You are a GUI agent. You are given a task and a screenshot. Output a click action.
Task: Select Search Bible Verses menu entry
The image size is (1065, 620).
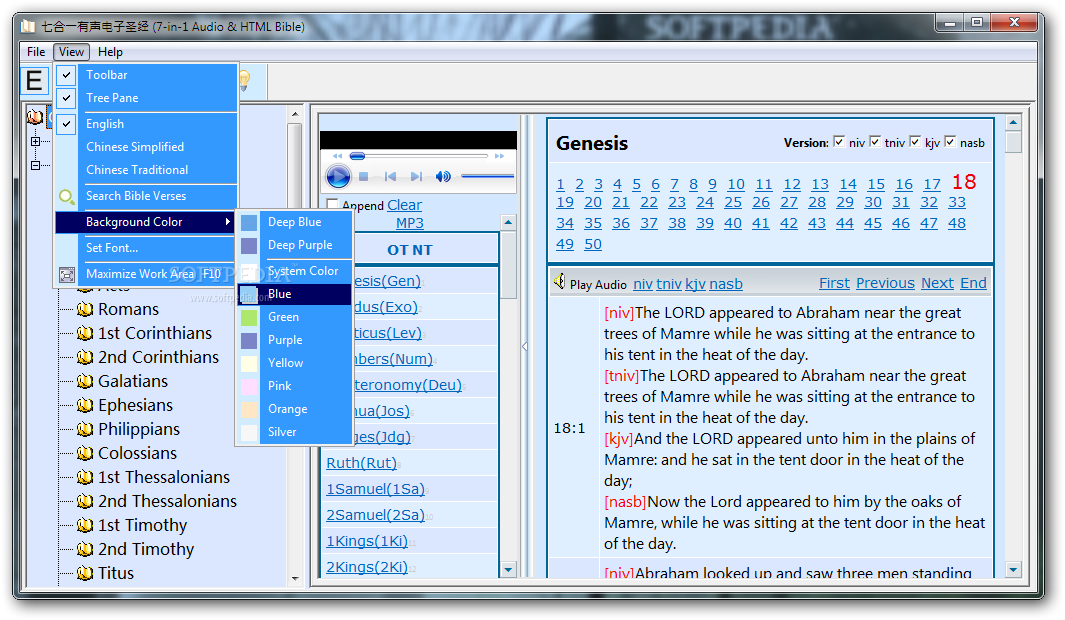pos(136,196)
